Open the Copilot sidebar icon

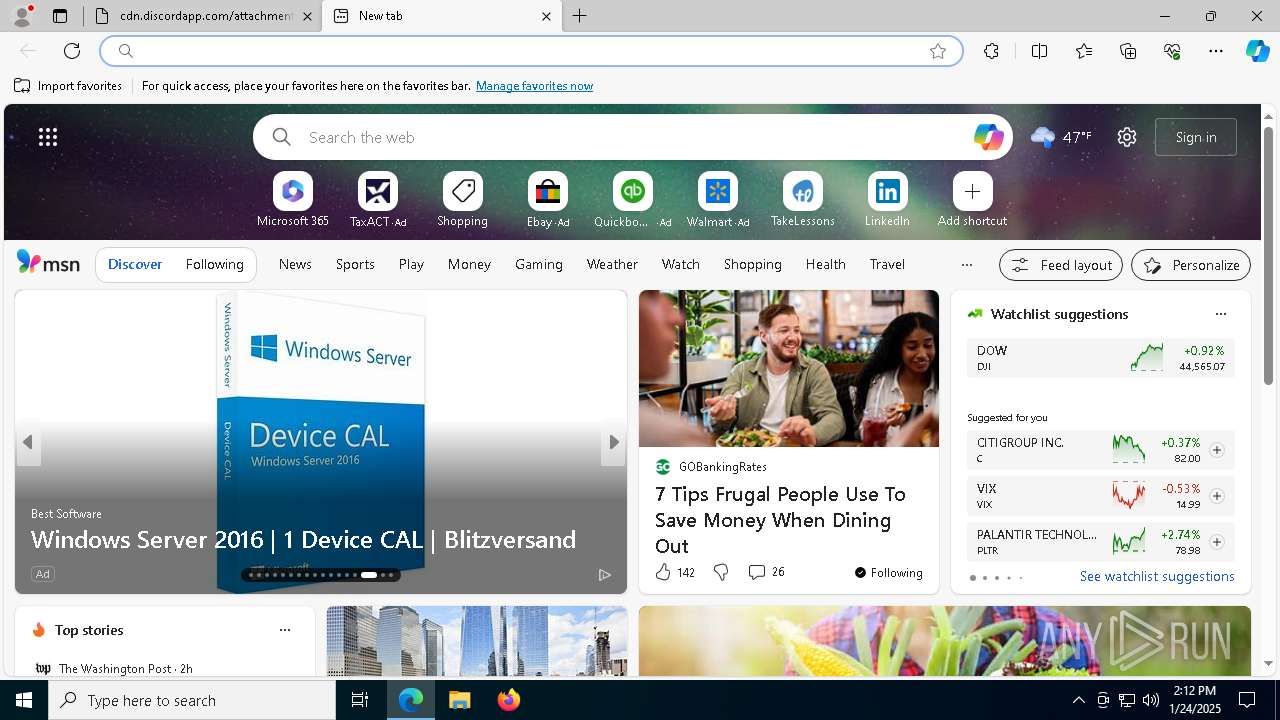pos(1257,51)
